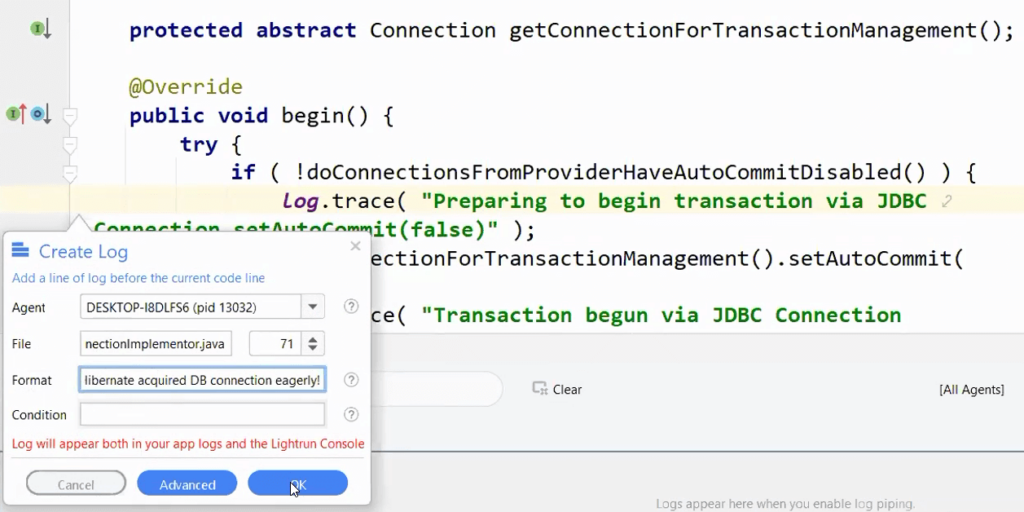Open help for the Format field
Viewport: 1024px width, 512px height.
(x=351, y=380)
